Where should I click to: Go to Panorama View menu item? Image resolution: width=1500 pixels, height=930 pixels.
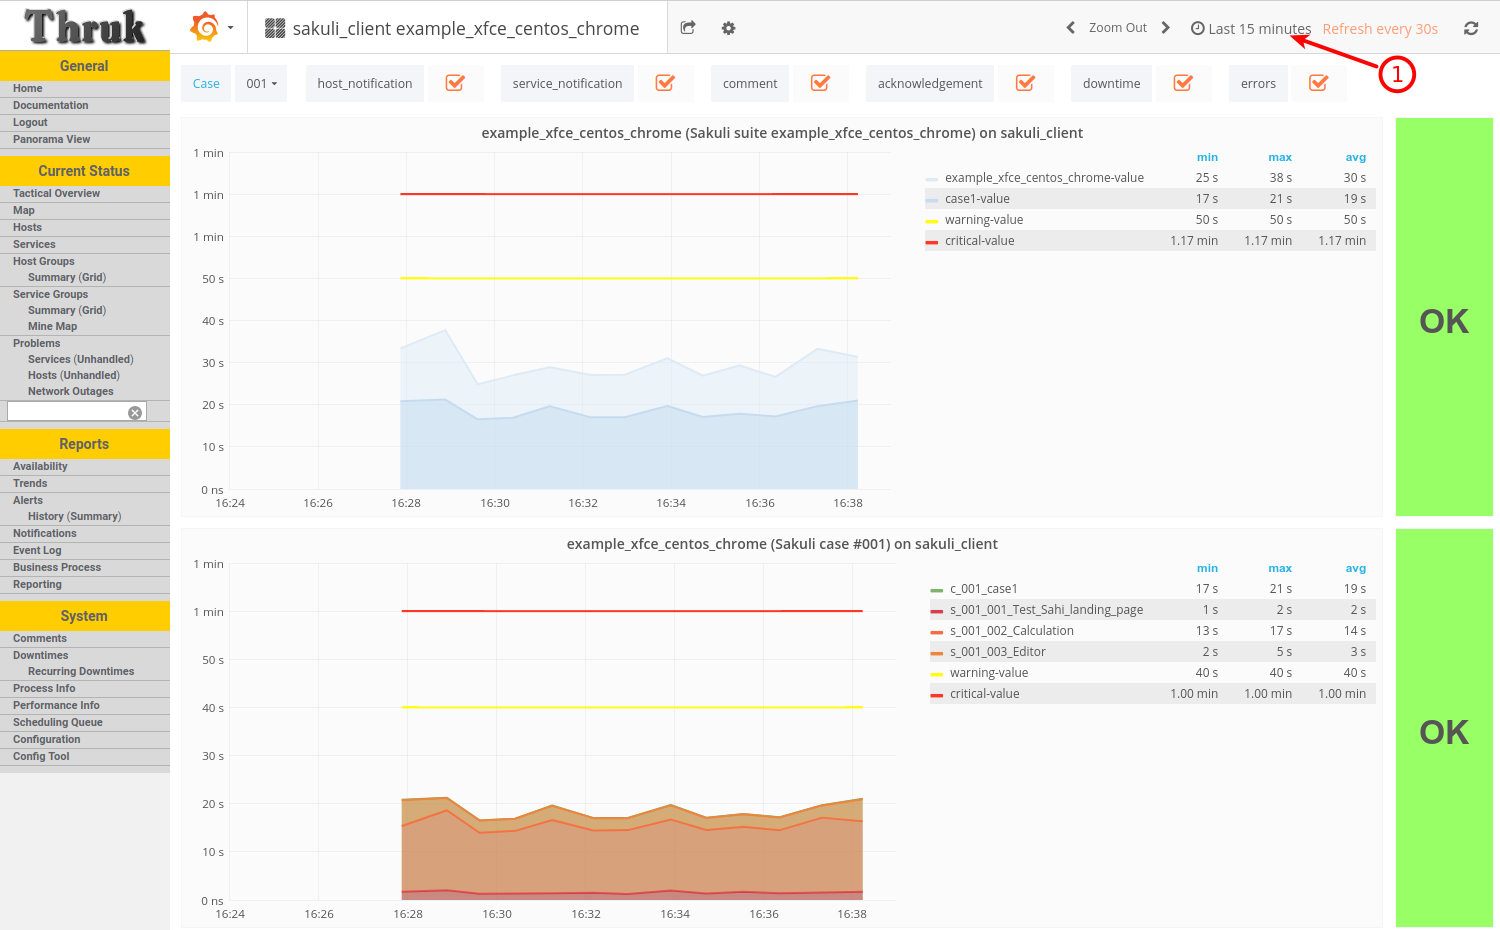(x=51, y=139)
